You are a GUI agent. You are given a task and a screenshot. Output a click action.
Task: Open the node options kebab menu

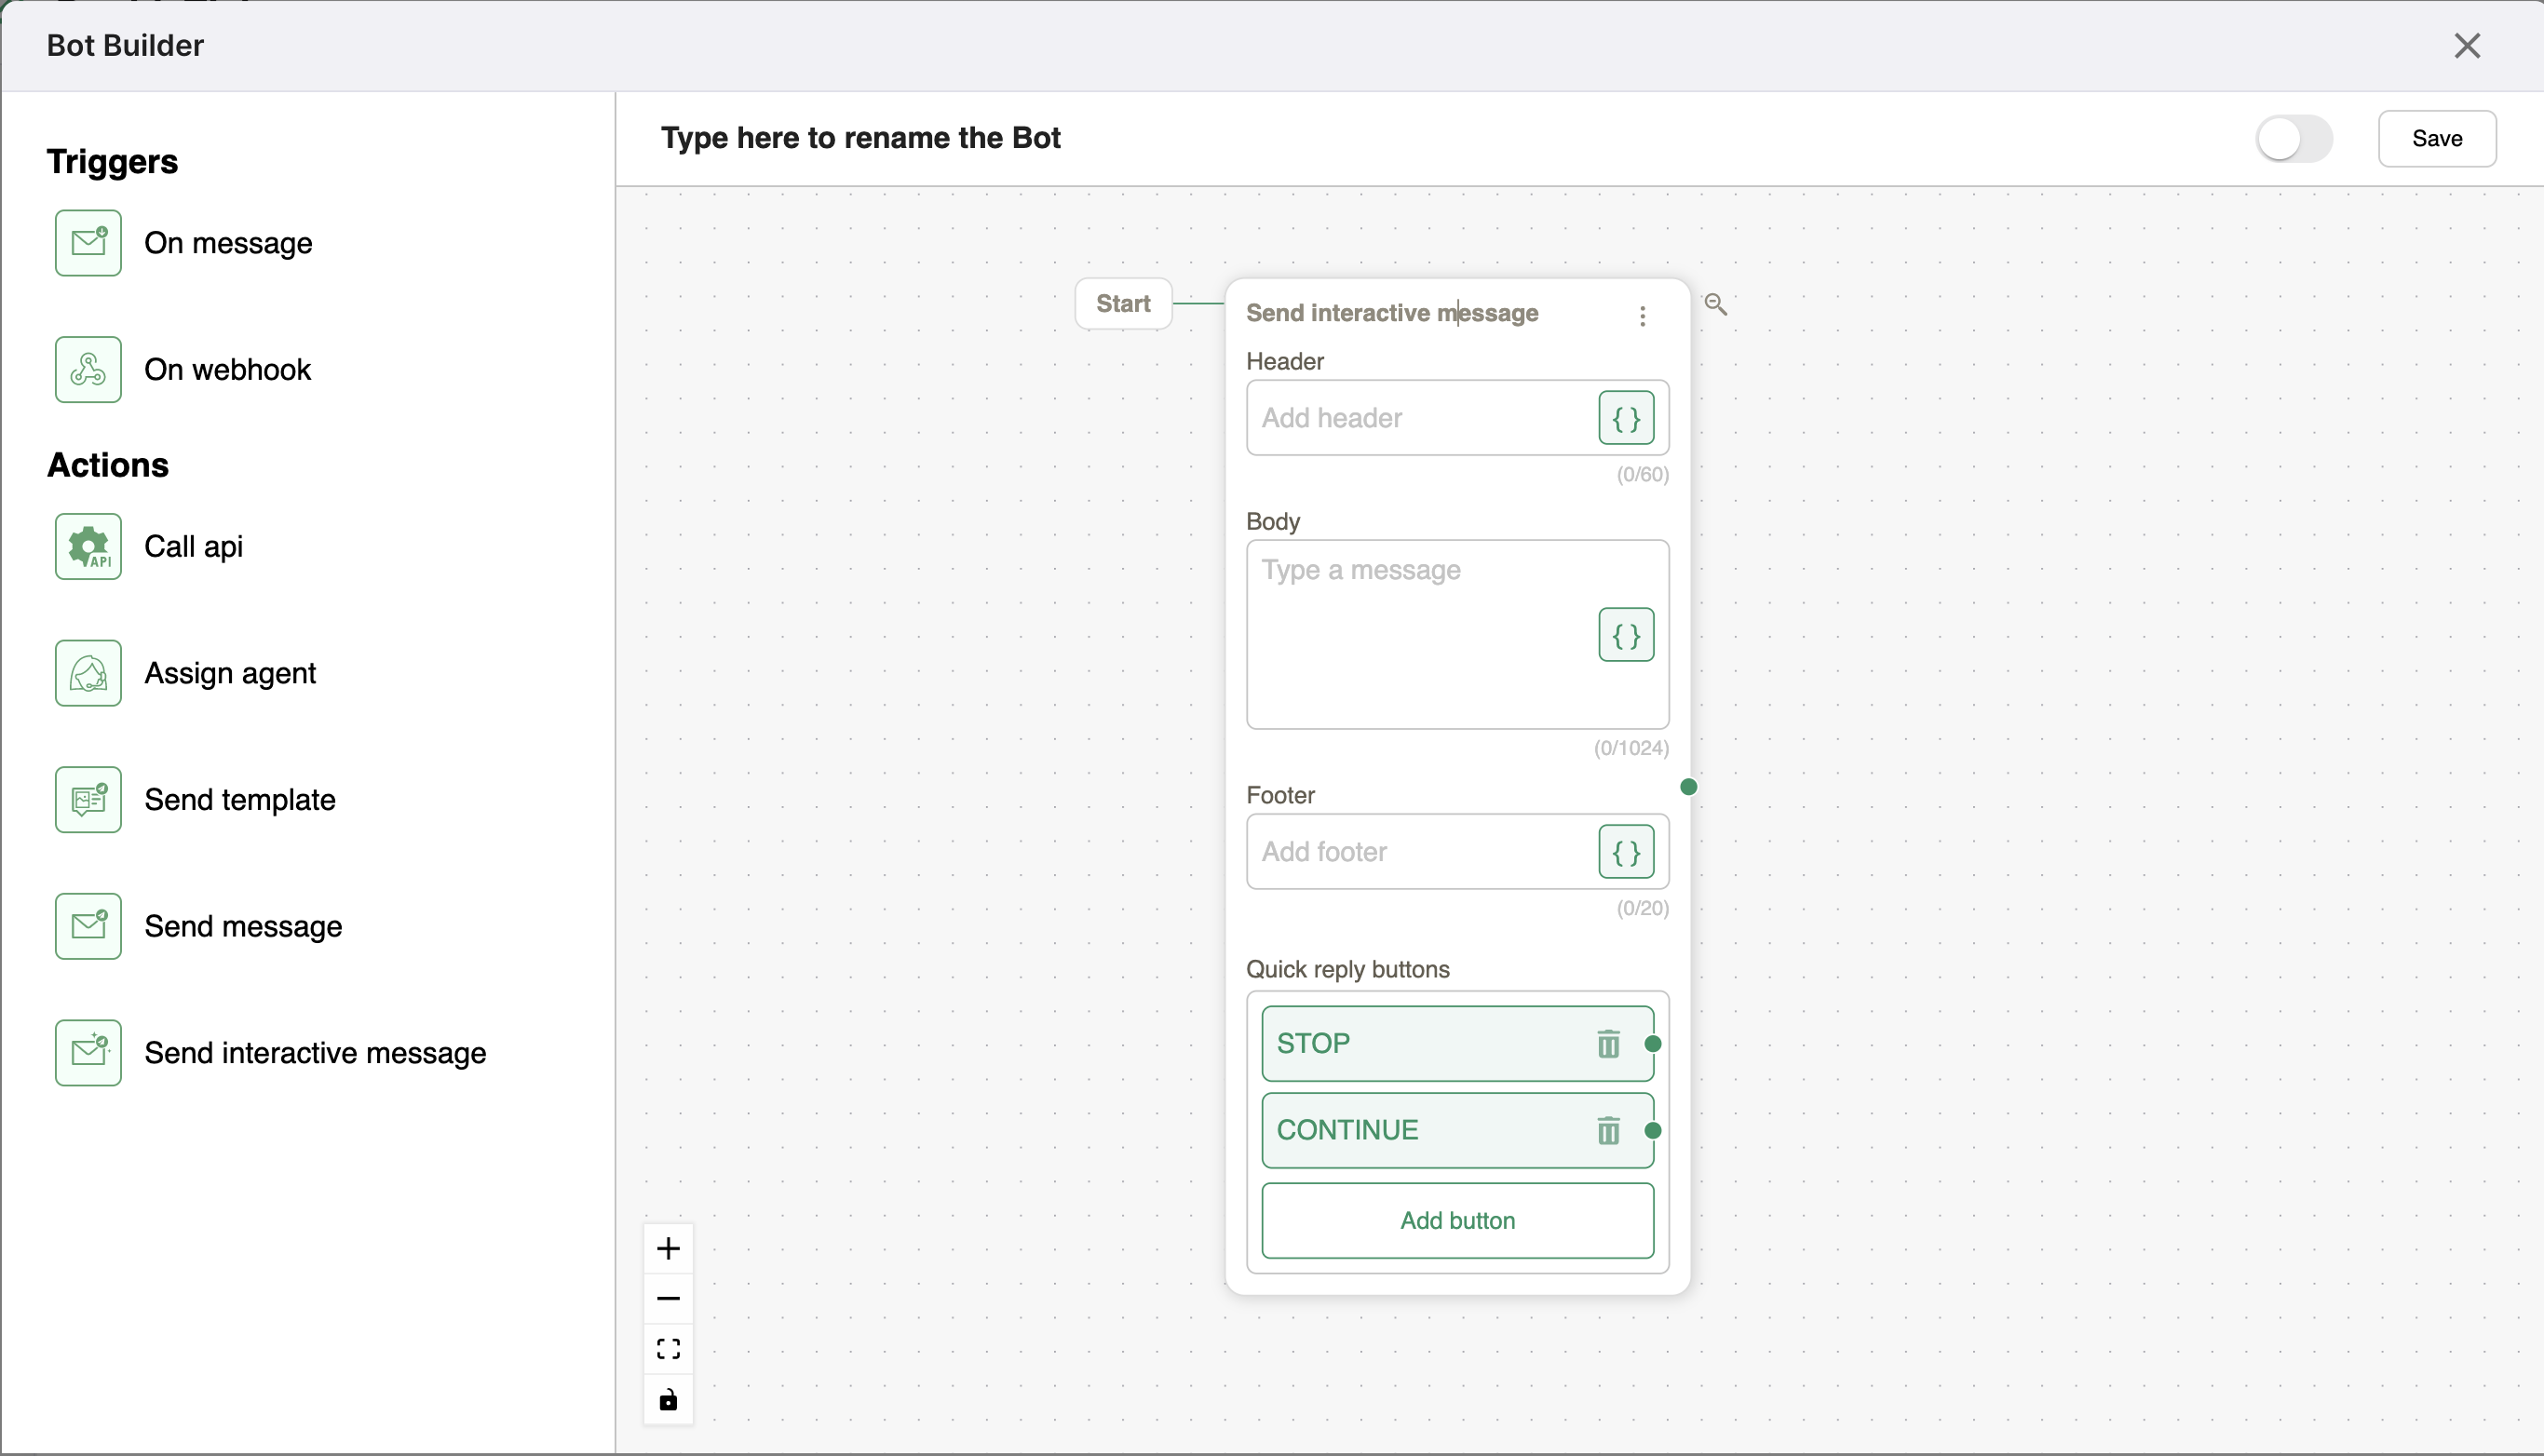(1642, 315)
